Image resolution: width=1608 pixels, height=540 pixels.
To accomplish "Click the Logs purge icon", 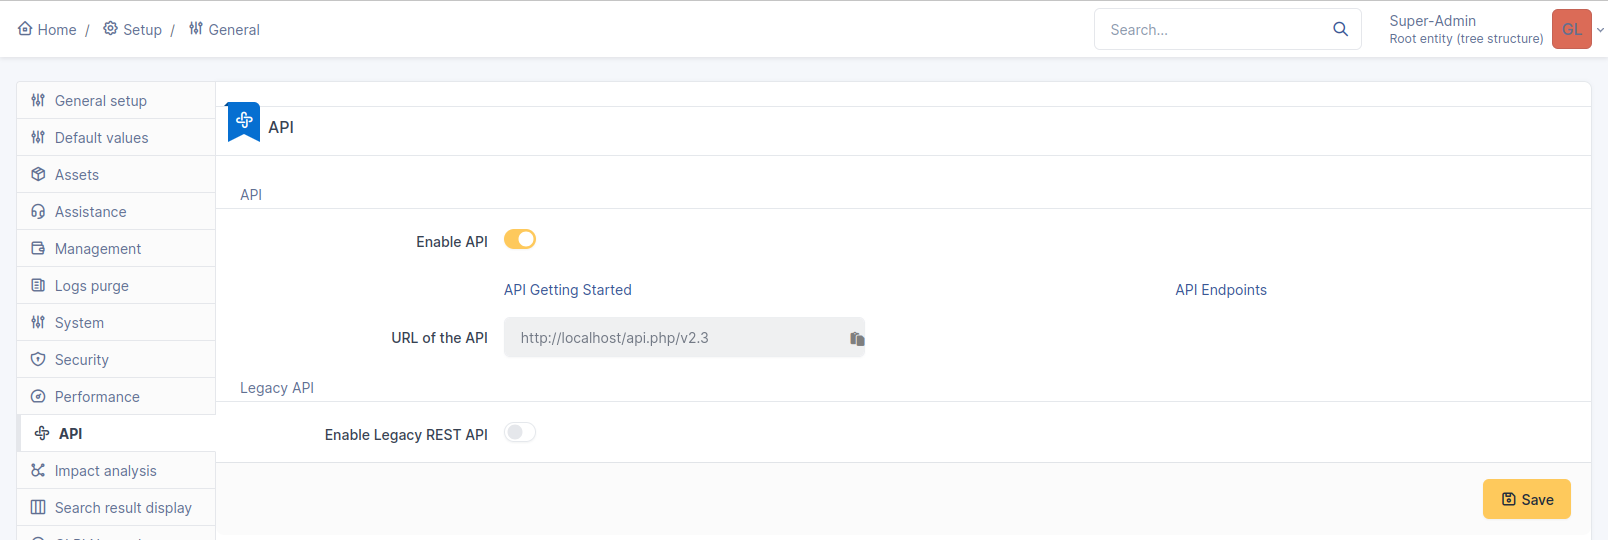I will tap(38, 285).
